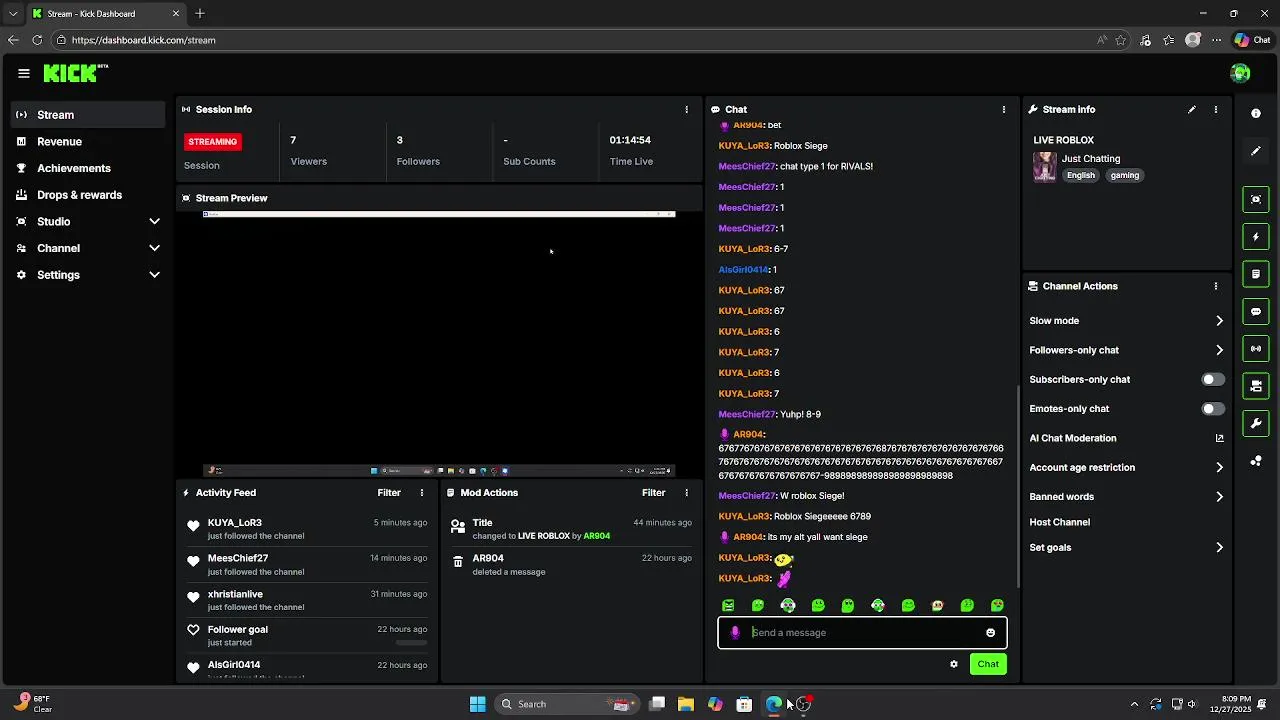The height and width of the screenshot is (720, 1280).
Task: Click the red STREAMING status badge
Action: point(213,142)
